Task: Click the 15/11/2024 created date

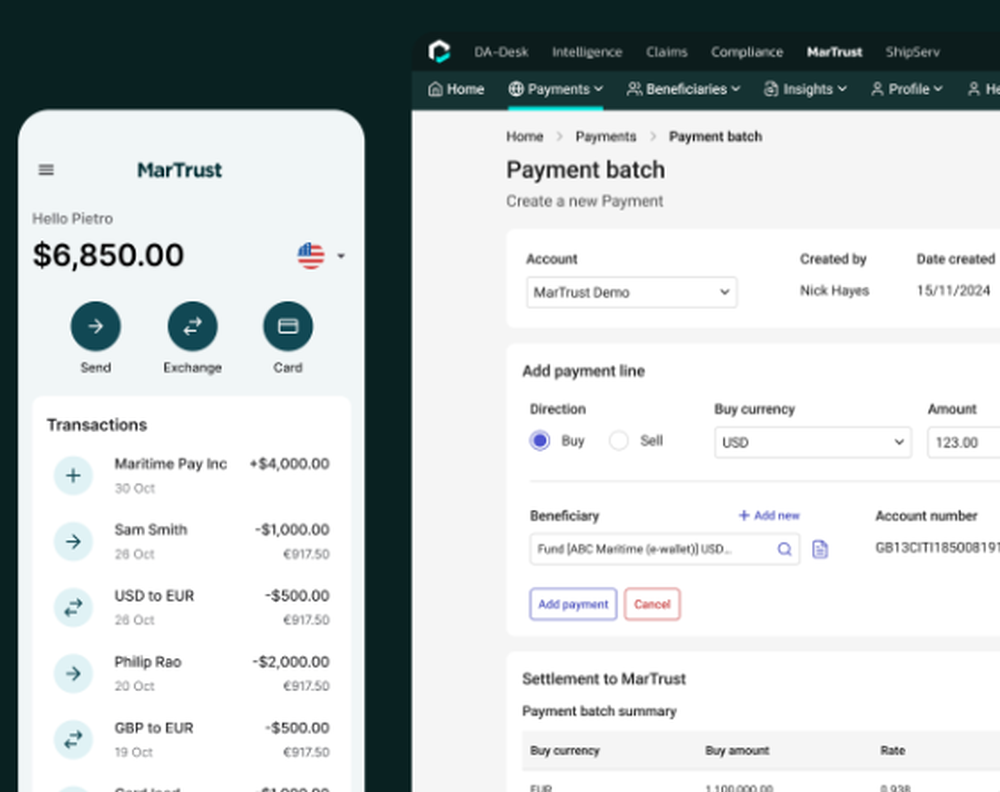Action: tap(953, 291)
